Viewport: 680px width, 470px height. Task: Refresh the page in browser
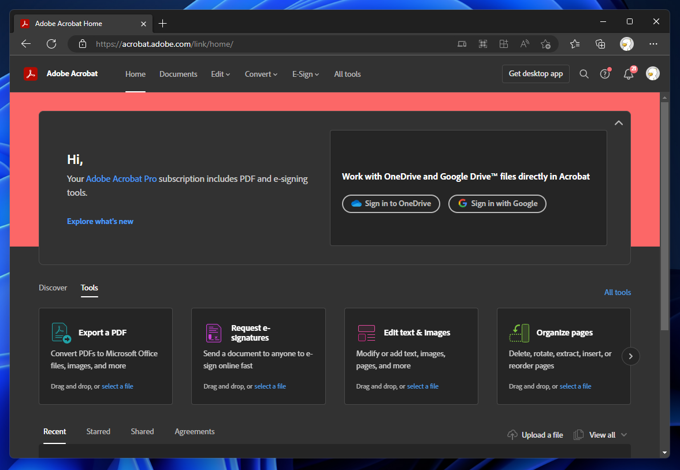[52, 44]
